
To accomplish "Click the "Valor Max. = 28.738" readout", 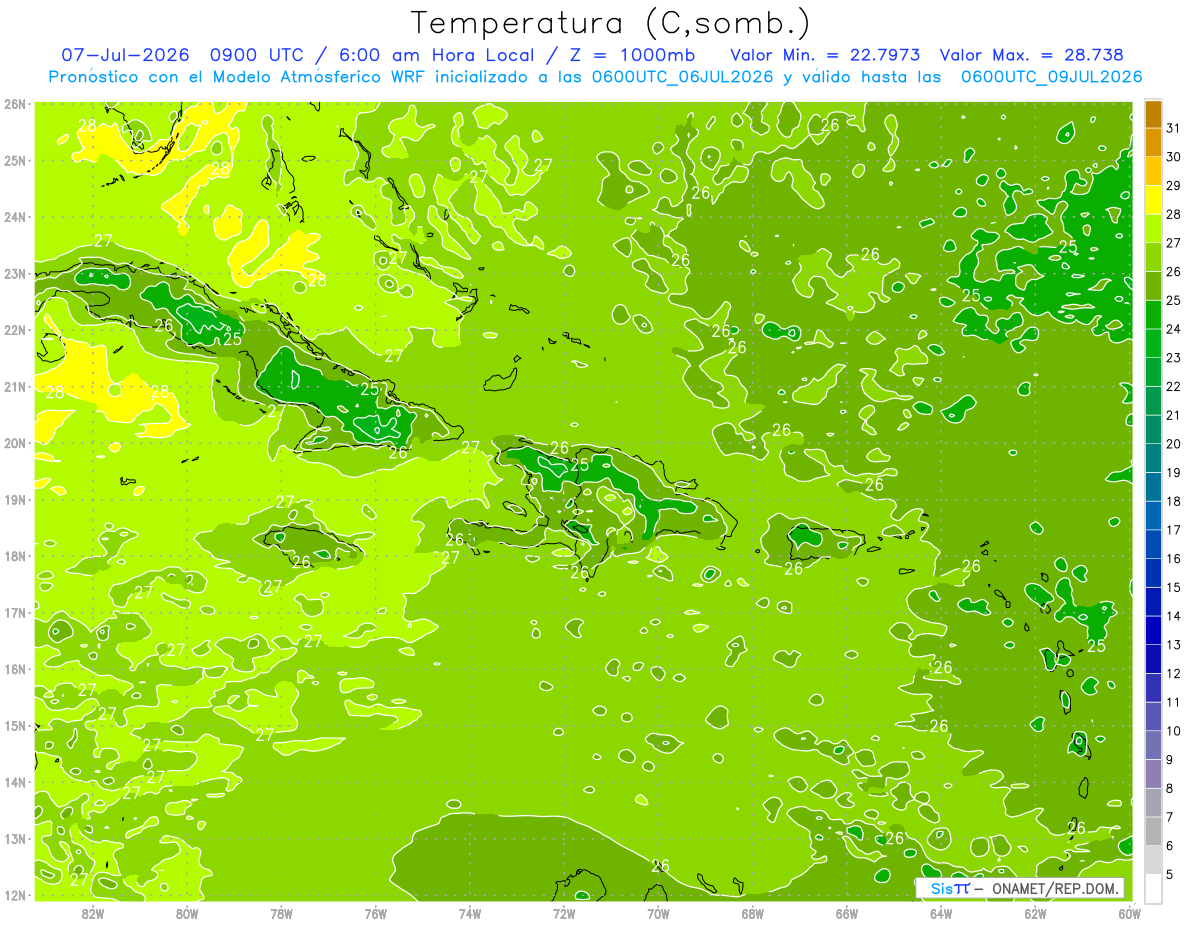I will click(1031, 54).
